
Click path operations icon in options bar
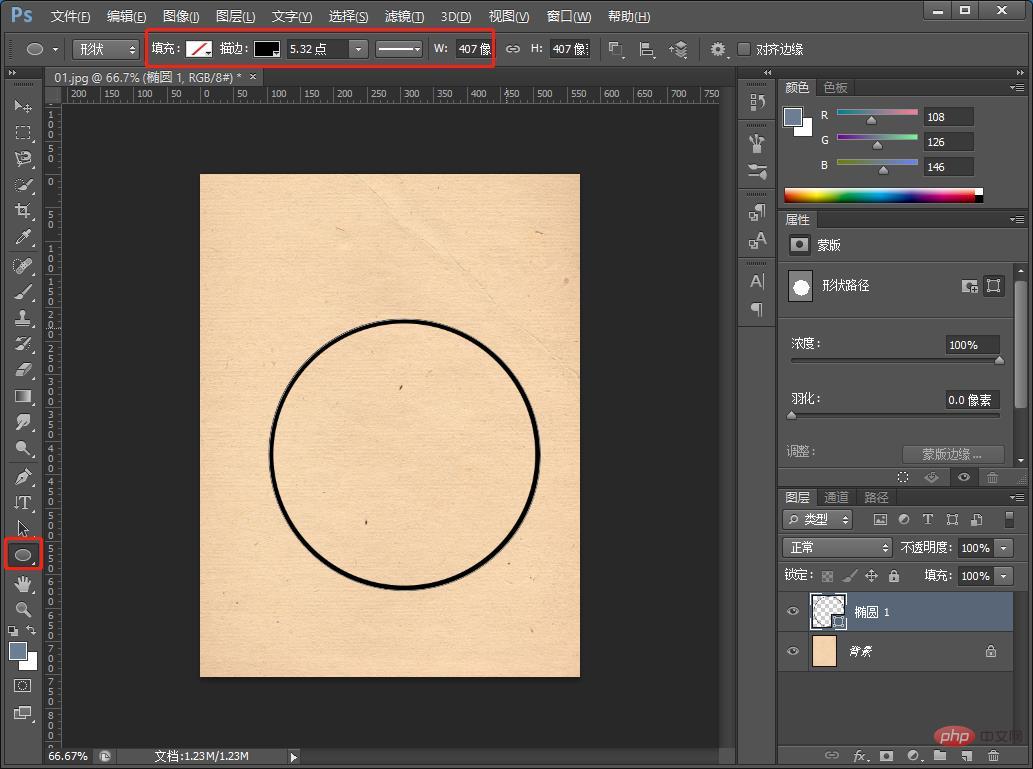click(x=615, y=49)
